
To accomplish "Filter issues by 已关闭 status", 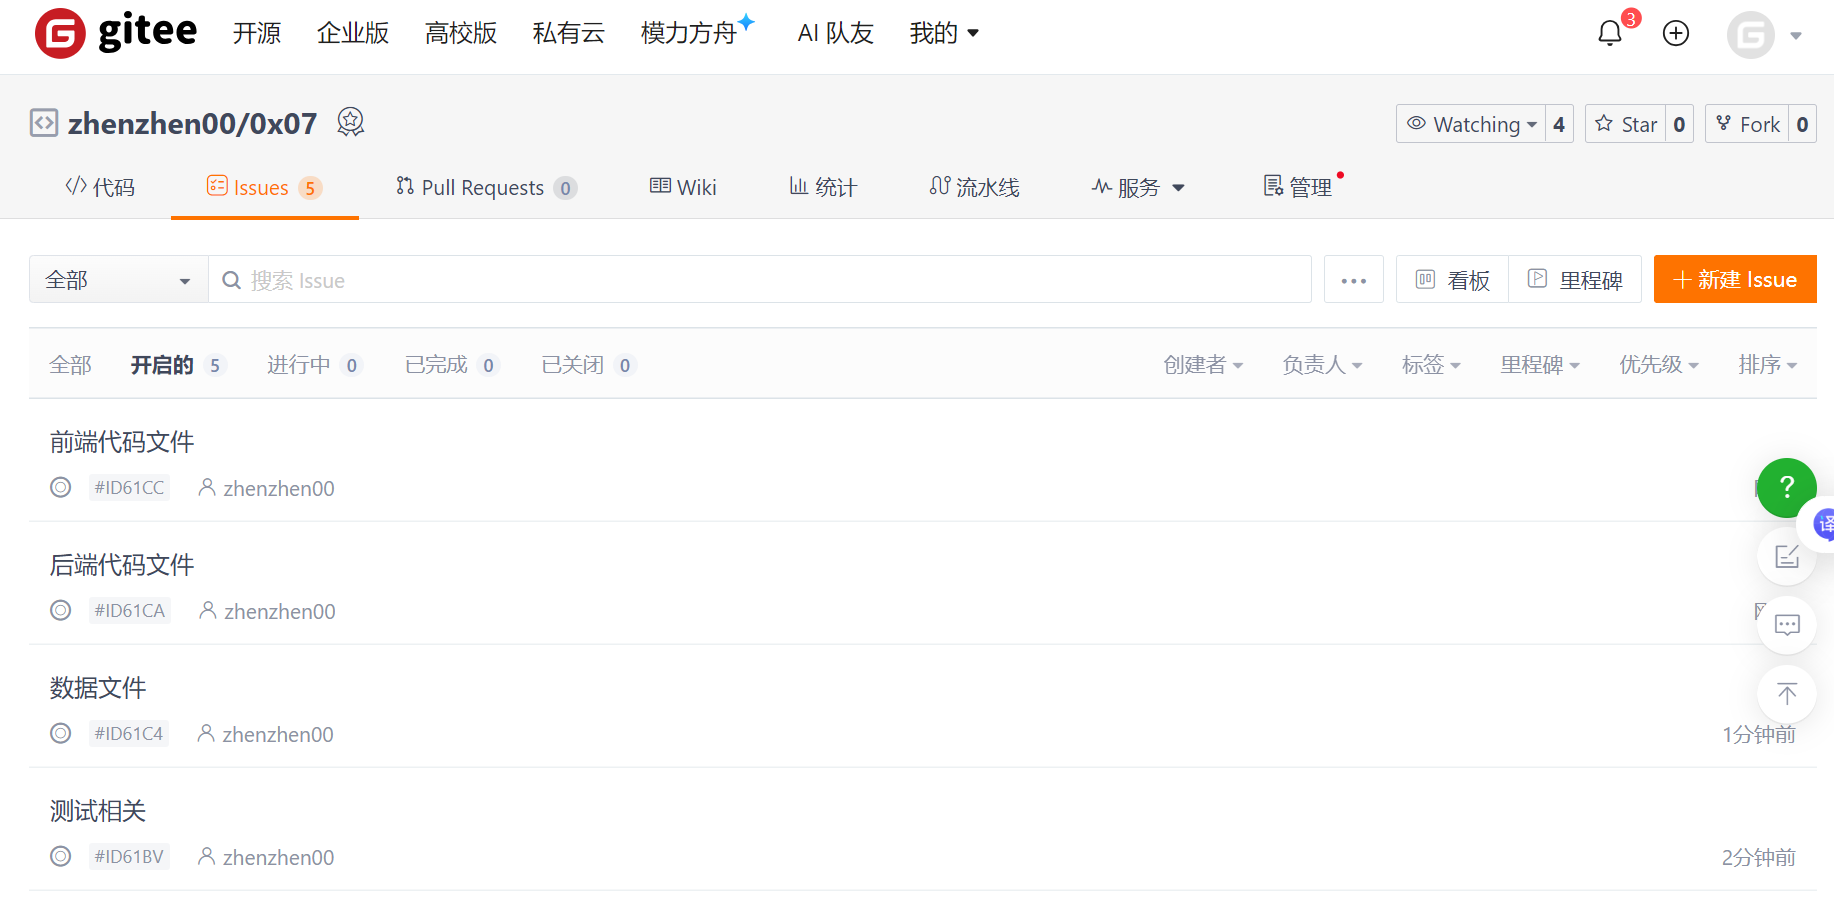I will point(588,364).
